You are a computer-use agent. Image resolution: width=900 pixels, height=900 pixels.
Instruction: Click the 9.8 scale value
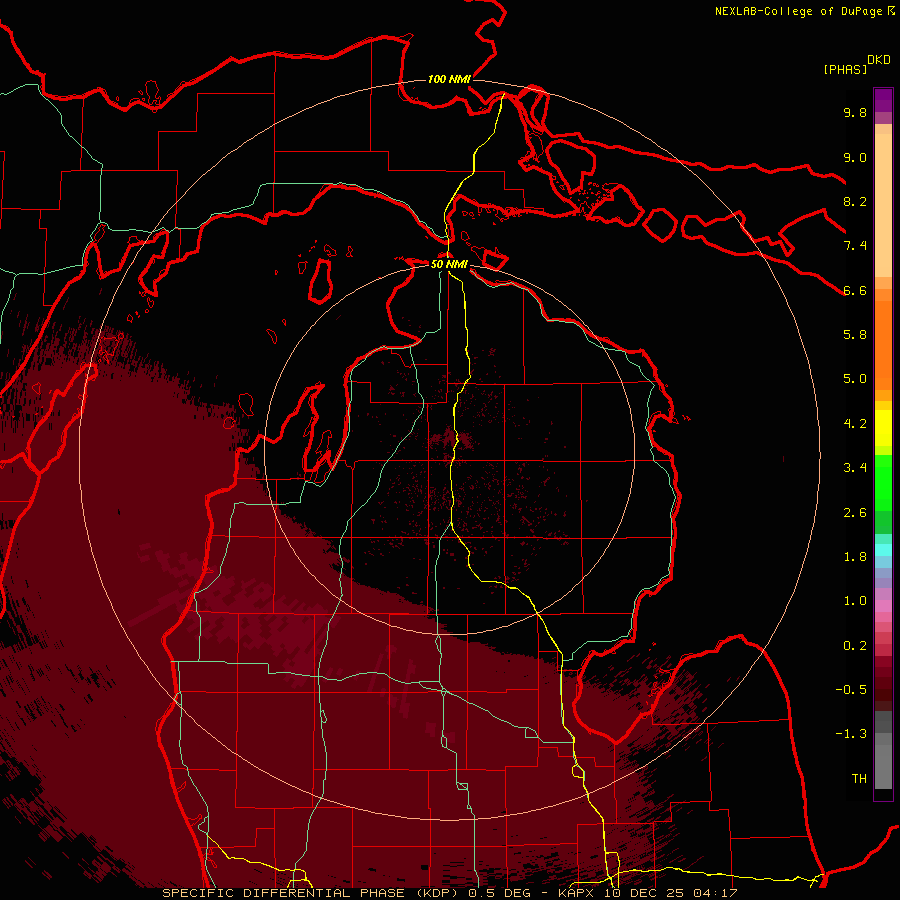click(x=855, y=112)
